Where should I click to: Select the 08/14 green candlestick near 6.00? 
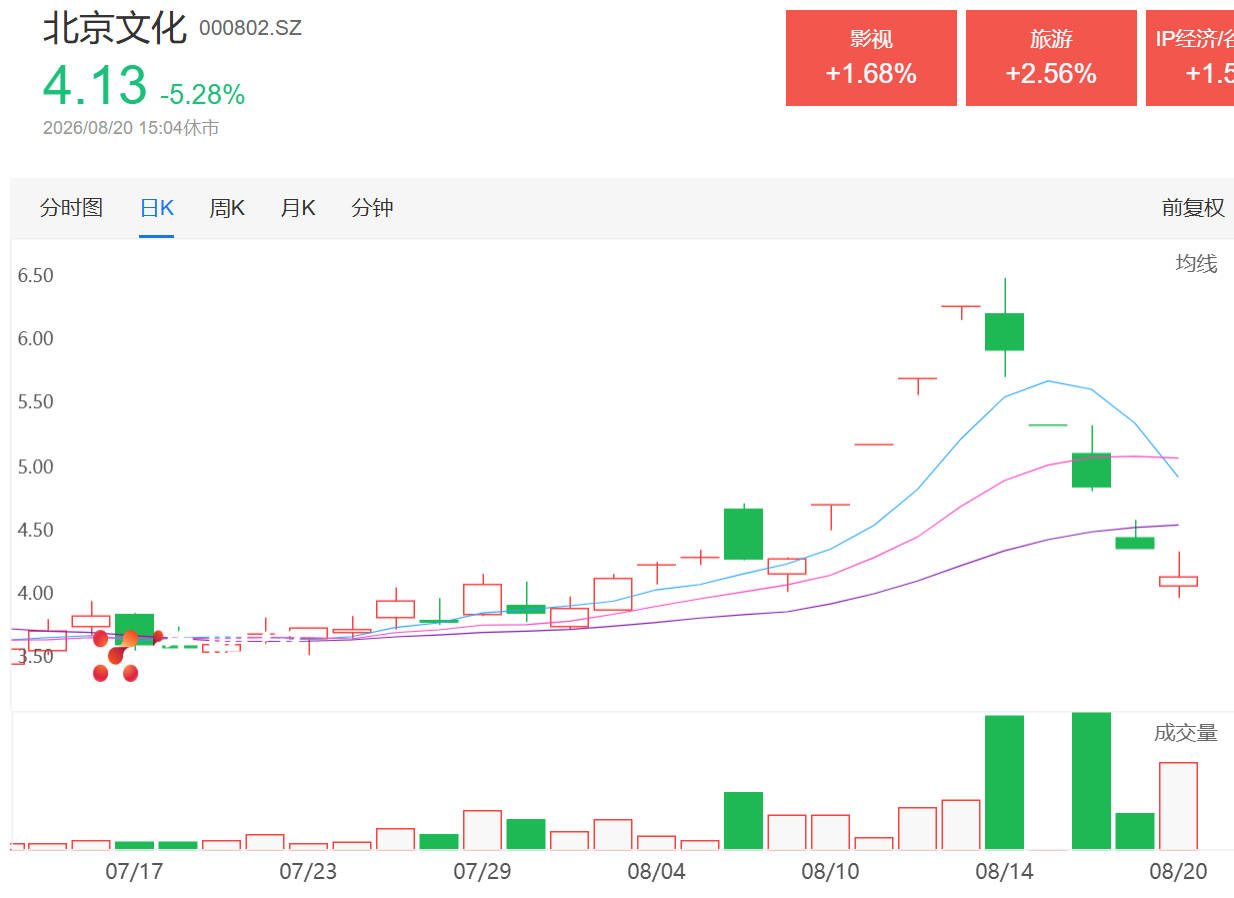tap(1005, 332)
